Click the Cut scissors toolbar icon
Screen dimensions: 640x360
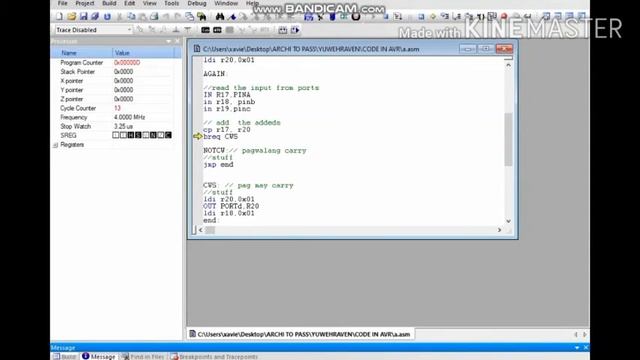click(x=119, y=16)
